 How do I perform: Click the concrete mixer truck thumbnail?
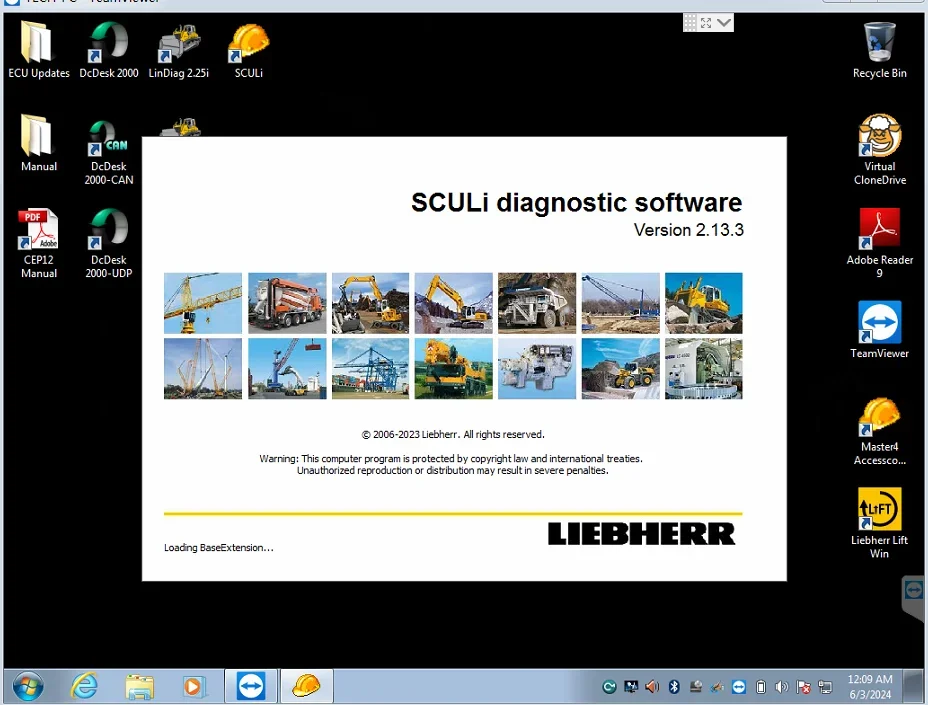pos(287,303)
